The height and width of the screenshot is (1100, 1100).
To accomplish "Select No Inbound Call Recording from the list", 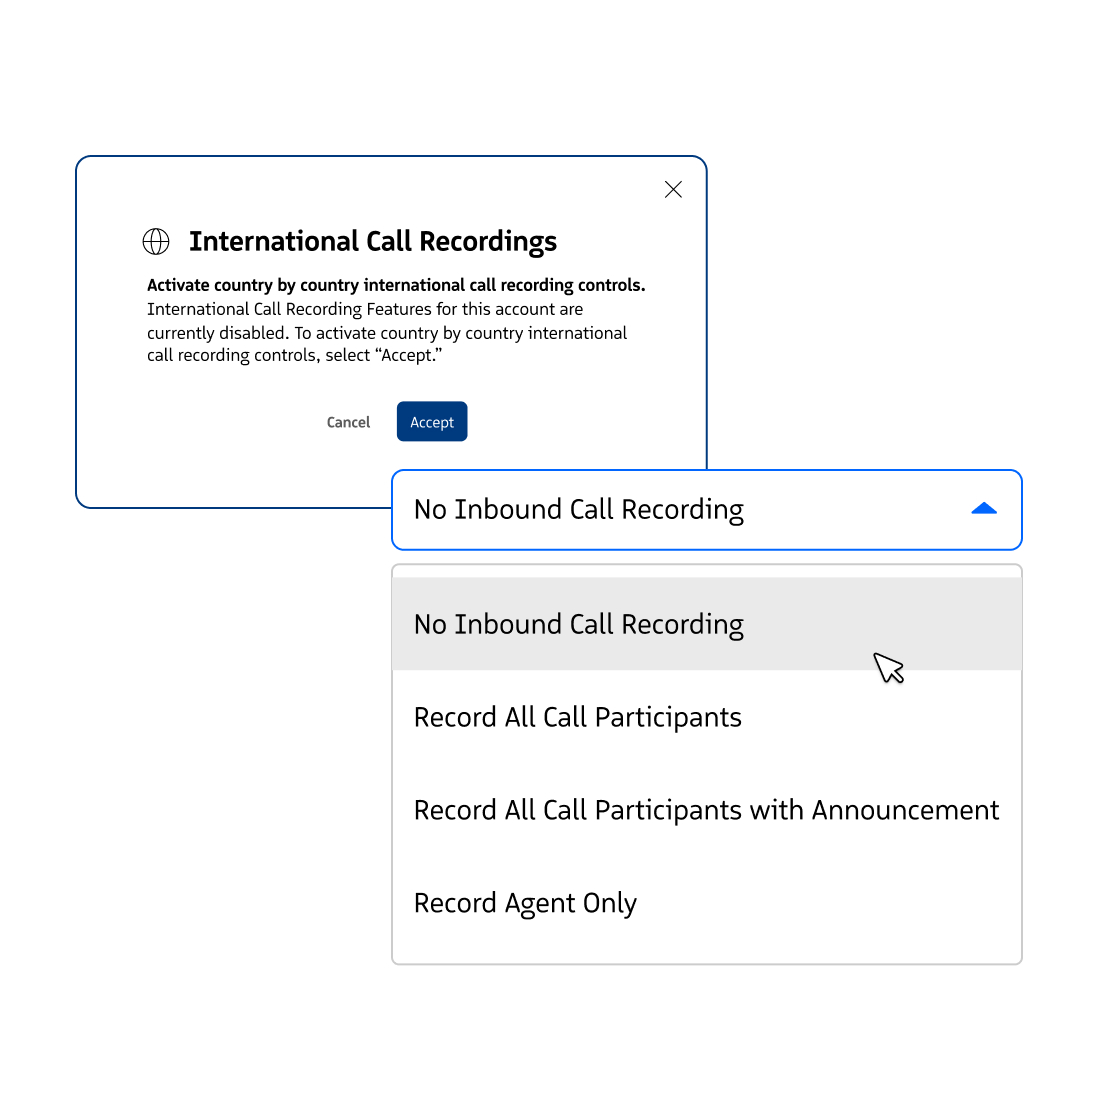I will click(706, 624).
